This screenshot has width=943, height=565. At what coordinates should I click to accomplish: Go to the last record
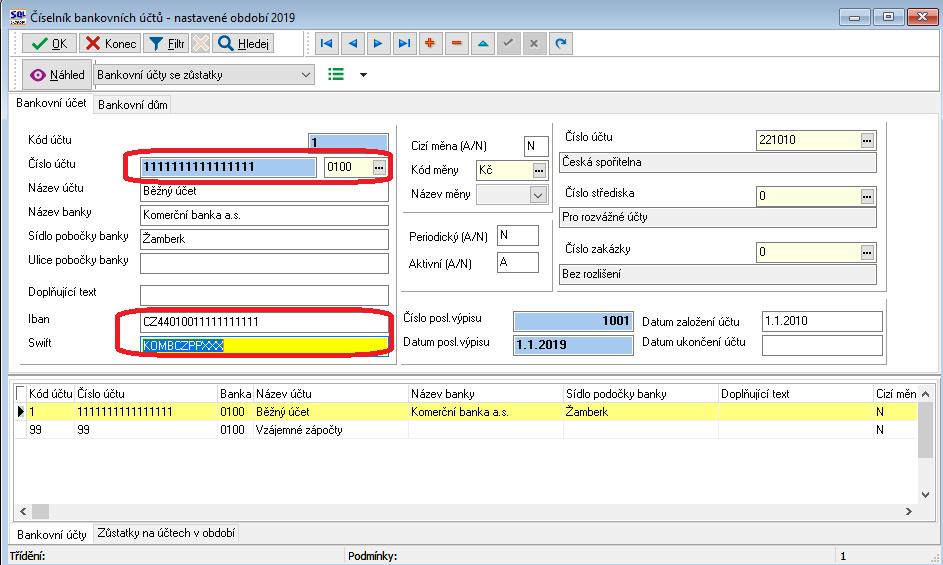point(404,43)
